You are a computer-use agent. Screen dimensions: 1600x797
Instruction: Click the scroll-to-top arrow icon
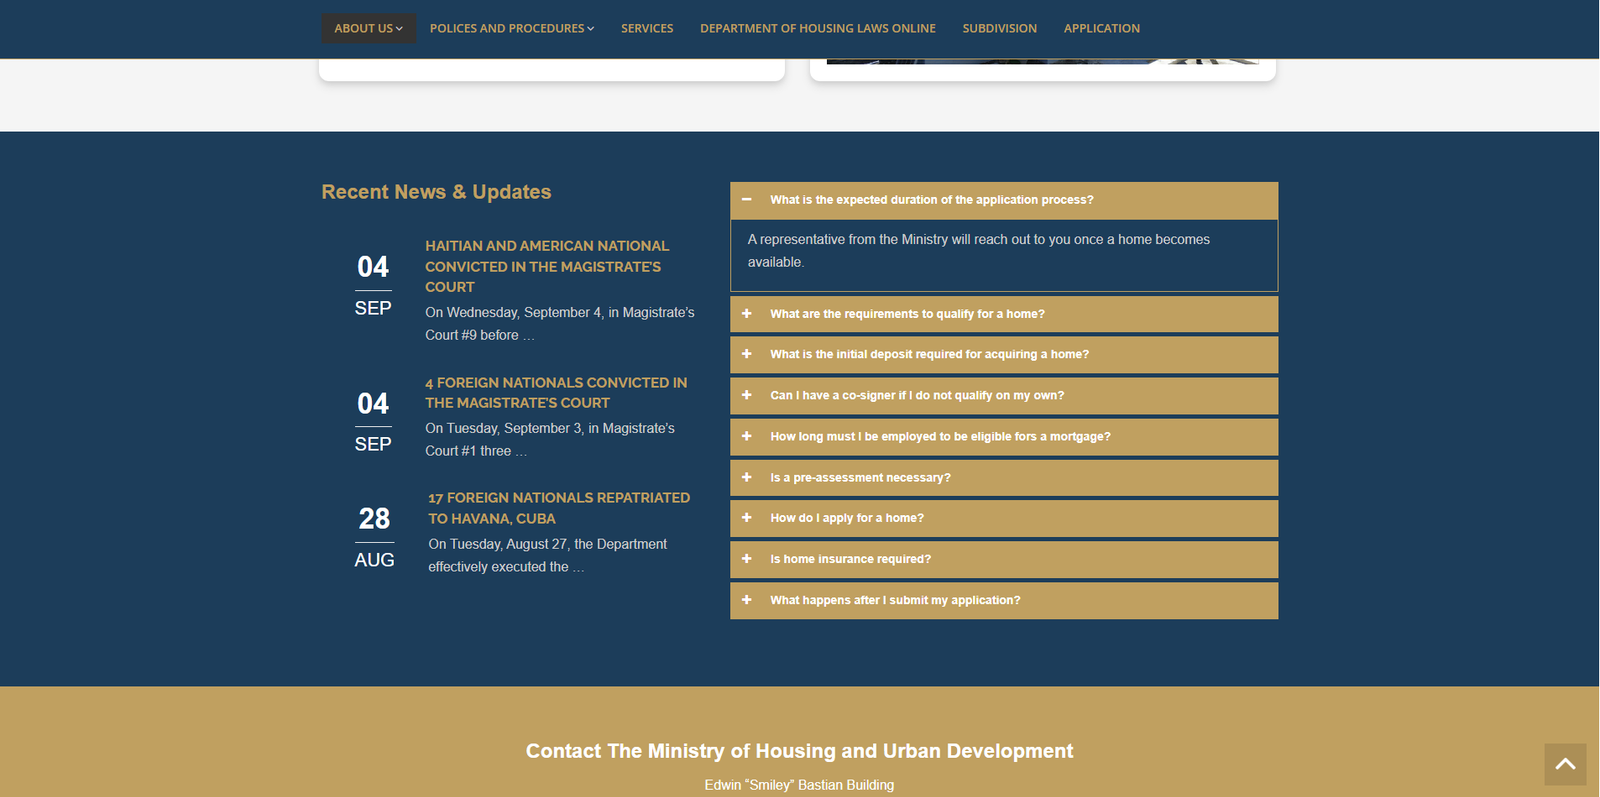(1565, 764)
